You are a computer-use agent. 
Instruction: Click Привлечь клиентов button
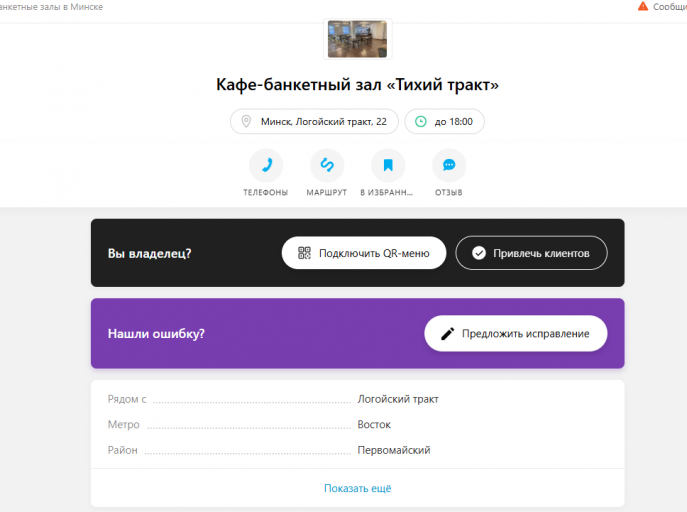point(531,253)
